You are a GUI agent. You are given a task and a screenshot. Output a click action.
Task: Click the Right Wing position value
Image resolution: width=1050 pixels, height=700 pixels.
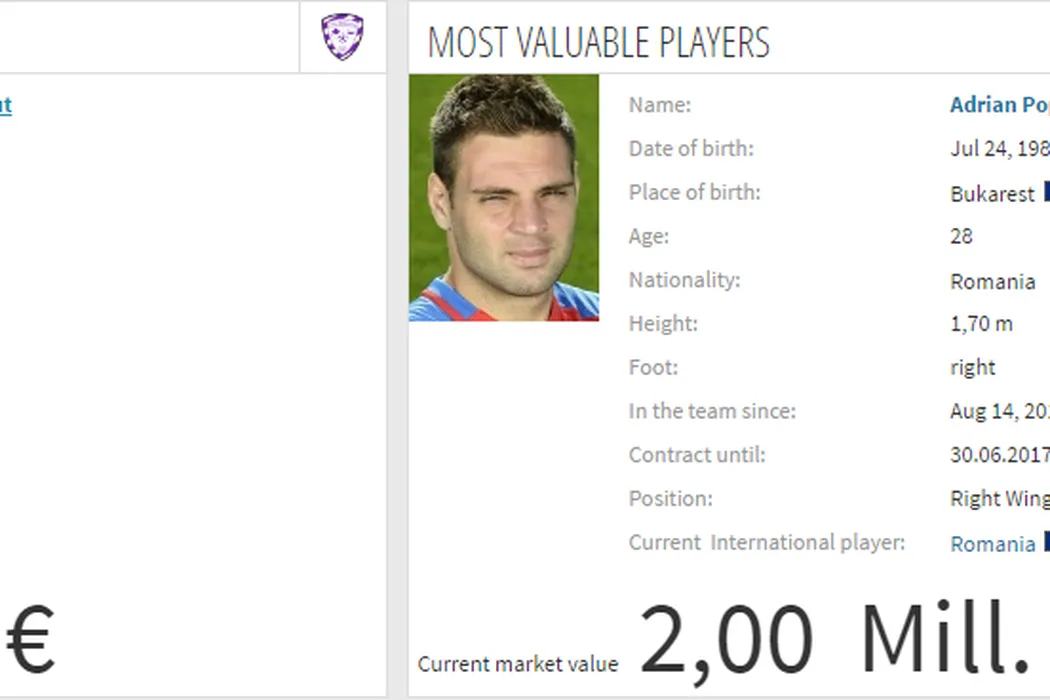999,498
